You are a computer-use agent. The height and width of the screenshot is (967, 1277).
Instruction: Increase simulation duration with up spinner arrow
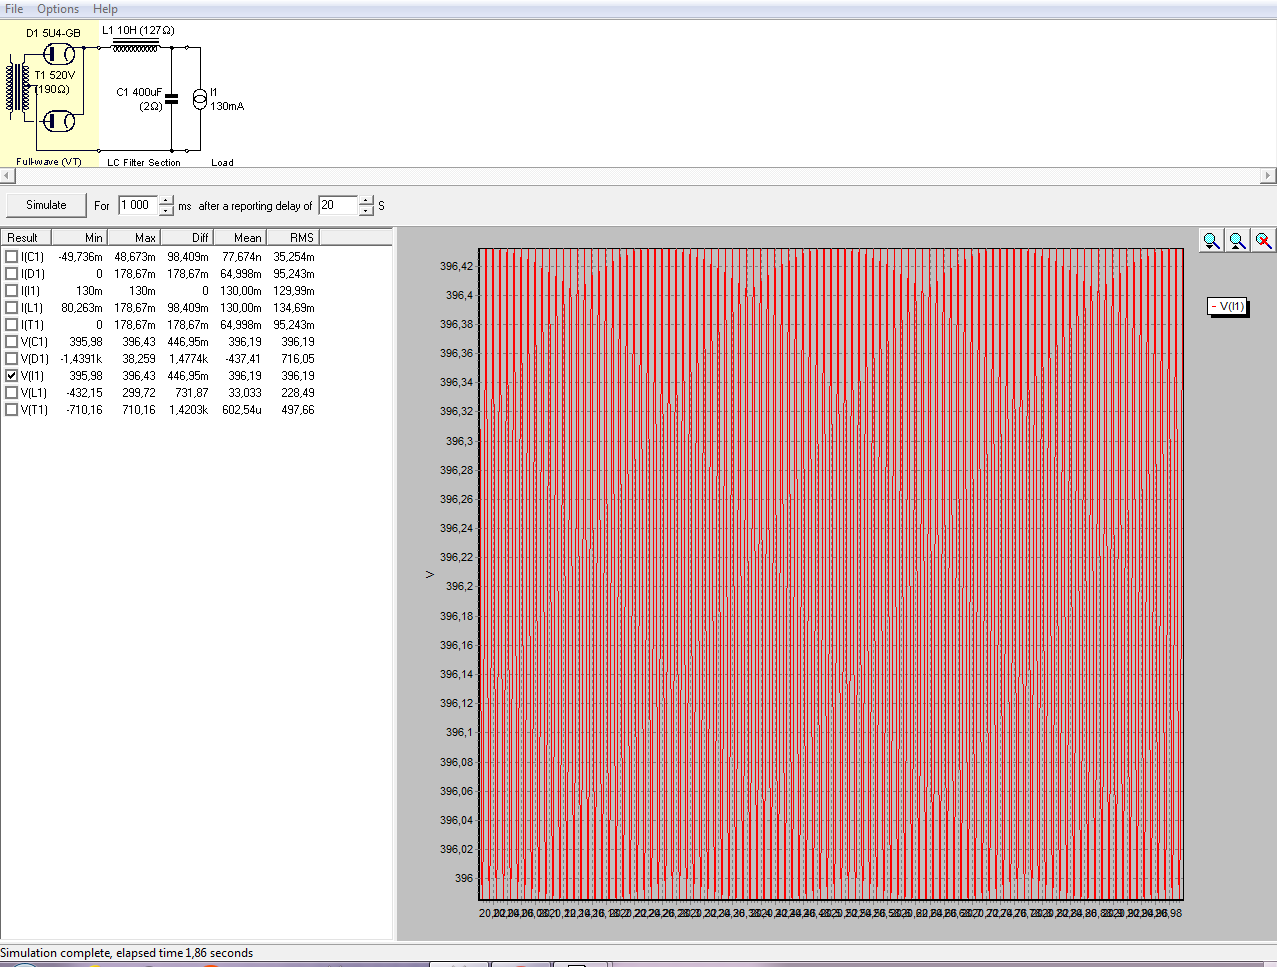click(166, 200)
